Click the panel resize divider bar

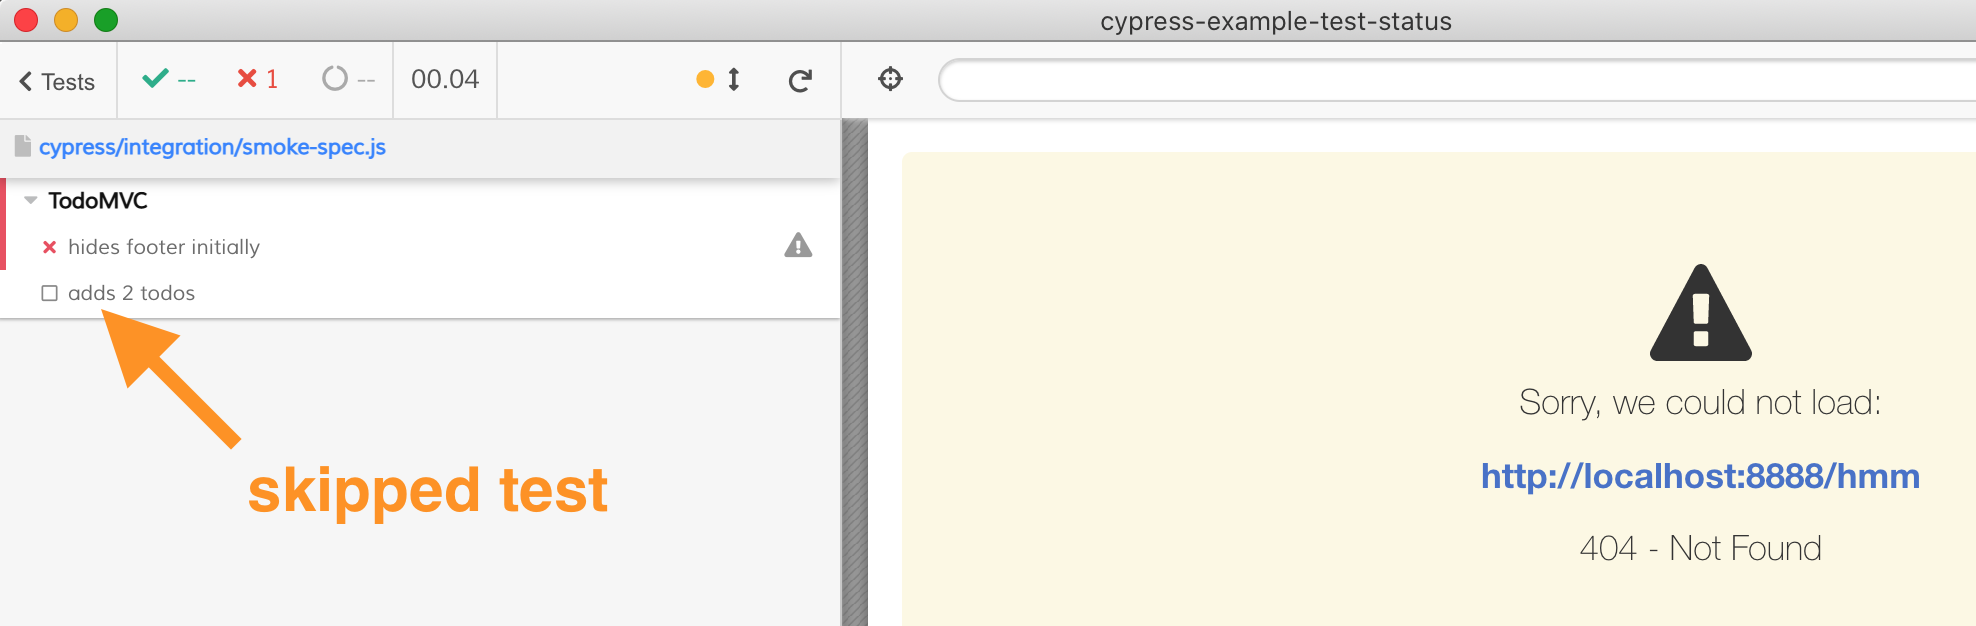pyautogui.click(x=854, y=372)
